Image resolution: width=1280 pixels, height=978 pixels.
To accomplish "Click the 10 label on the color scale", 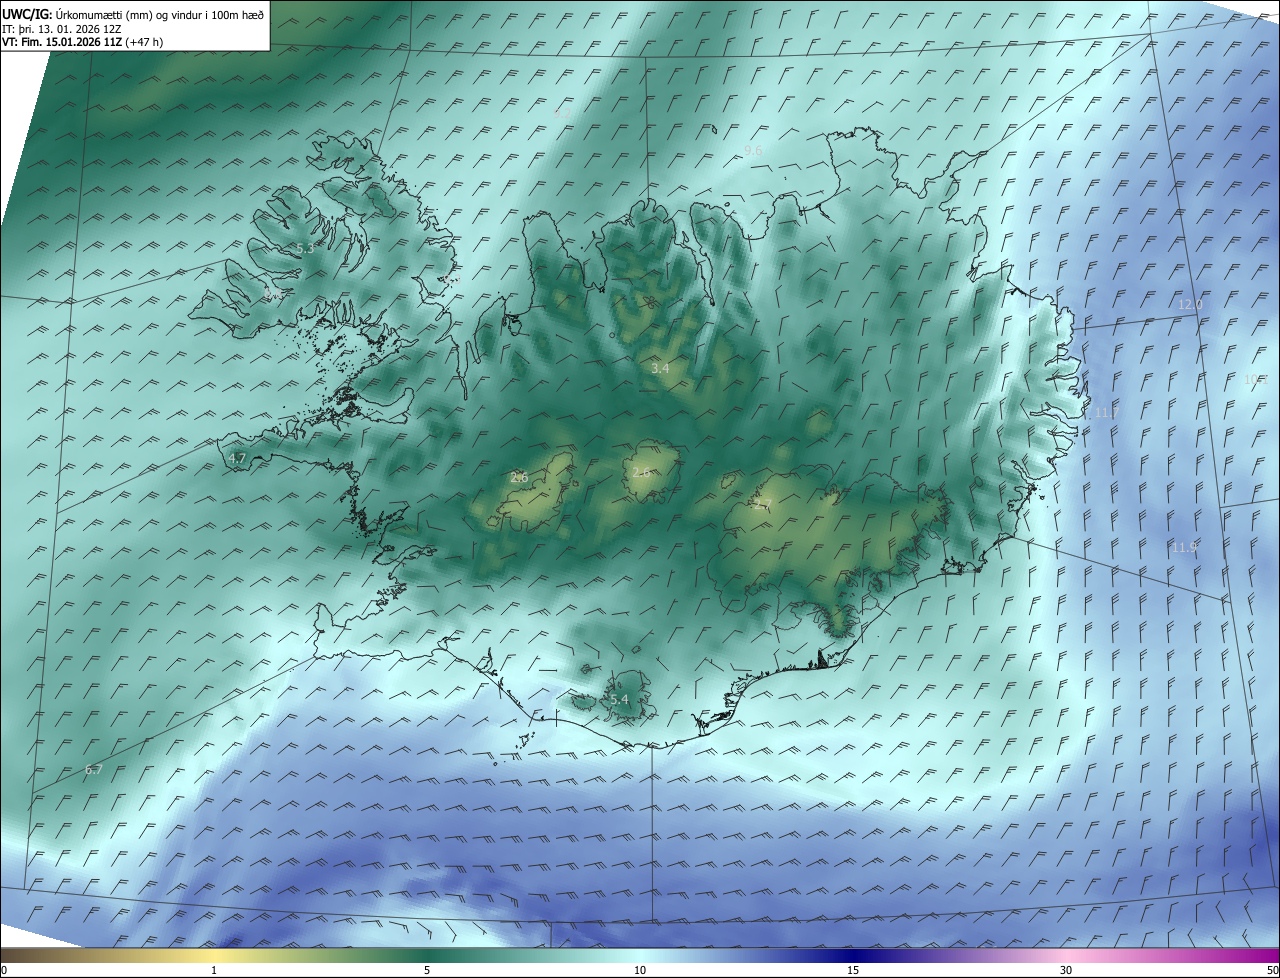I will 640,971.
